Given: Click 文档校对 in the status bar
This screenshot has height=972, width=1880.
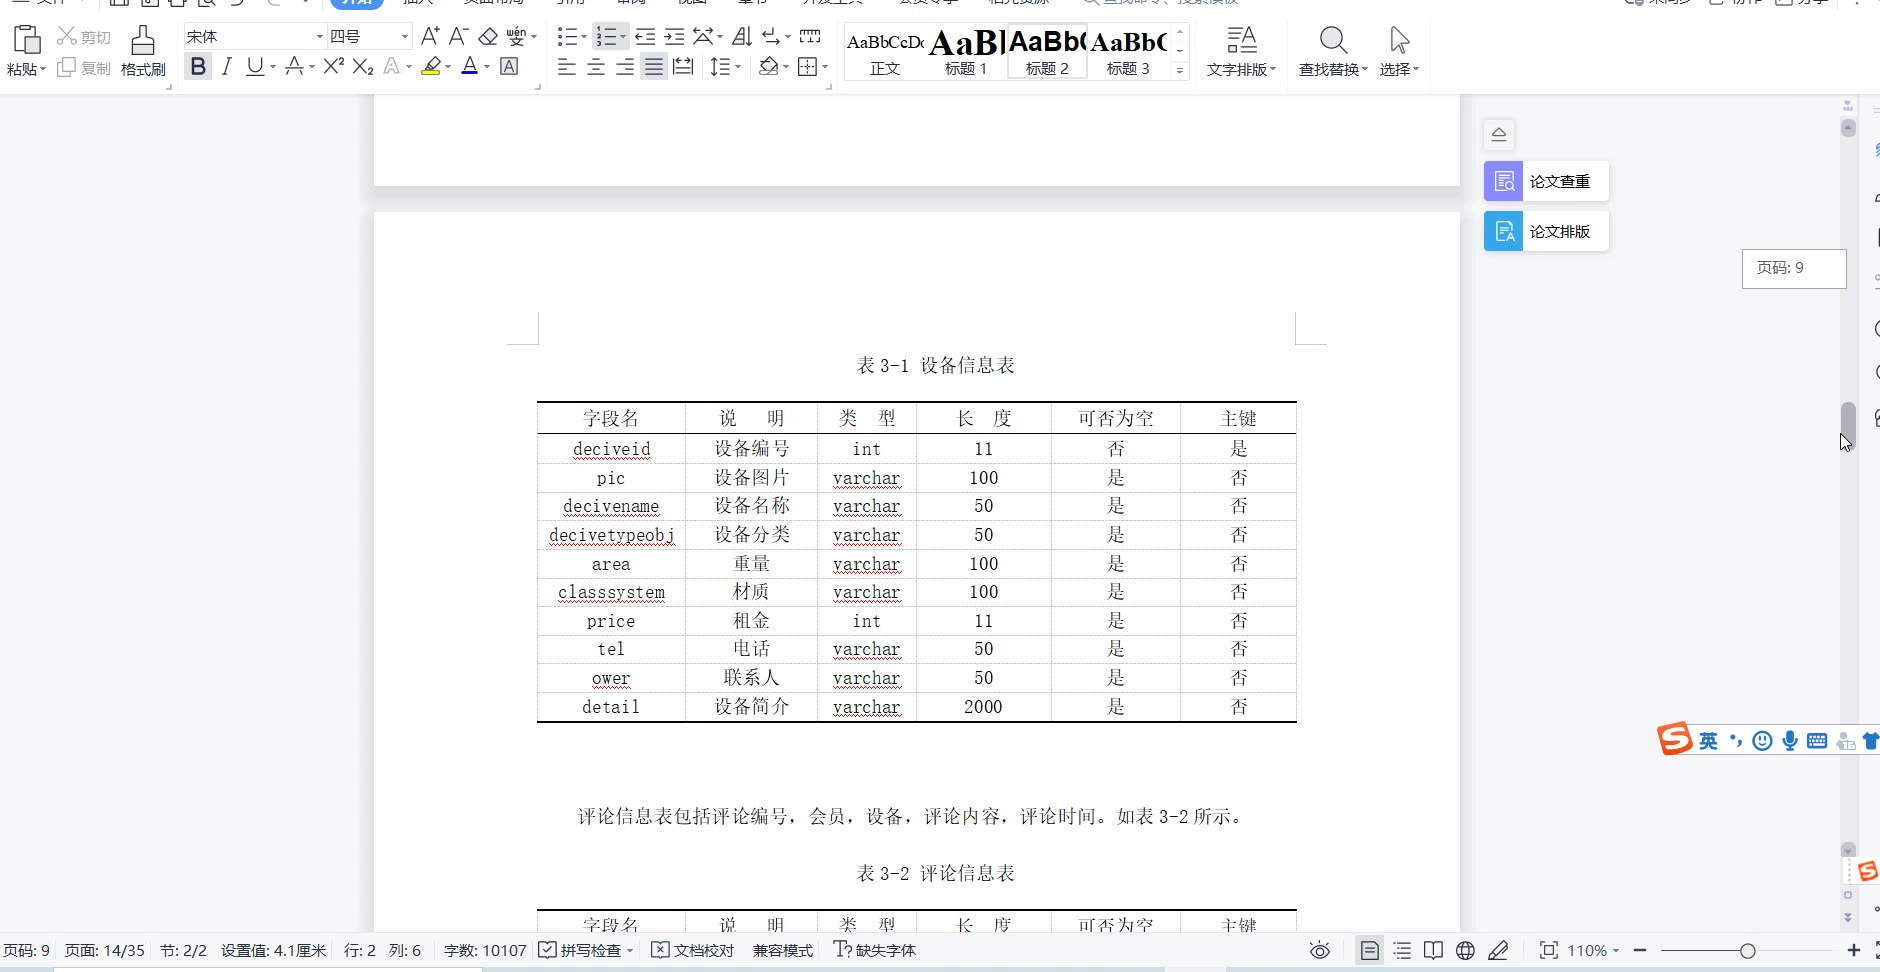Looking at the screenshot, I should [x=693, y=950].
